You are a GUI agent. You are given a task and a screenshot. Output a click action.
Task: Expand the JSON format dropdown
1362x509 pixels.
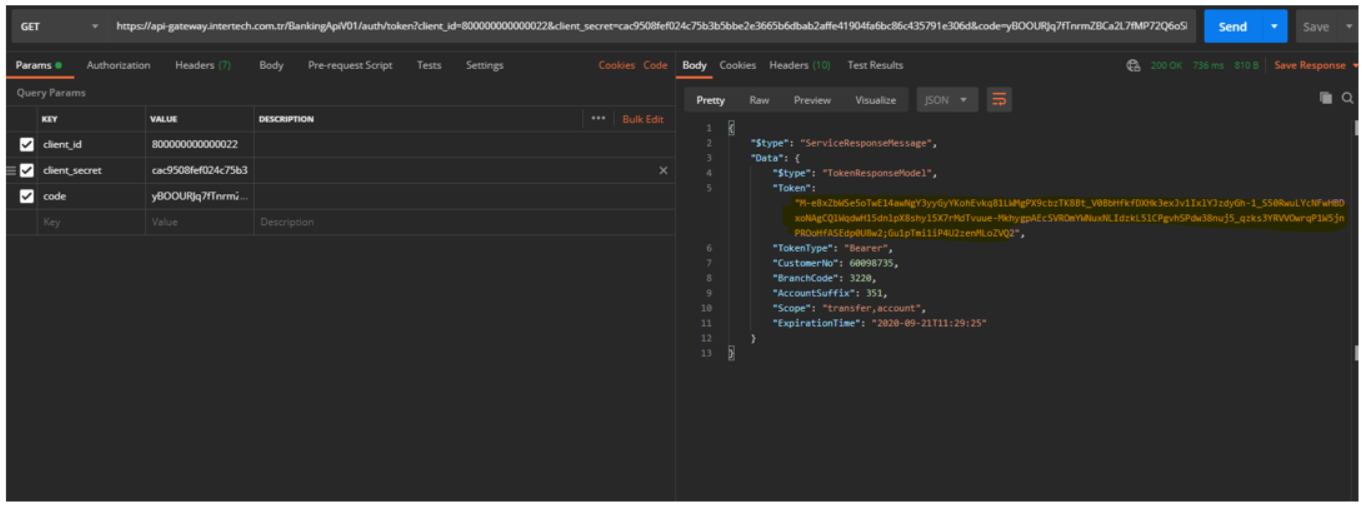(x=945, y=100)
